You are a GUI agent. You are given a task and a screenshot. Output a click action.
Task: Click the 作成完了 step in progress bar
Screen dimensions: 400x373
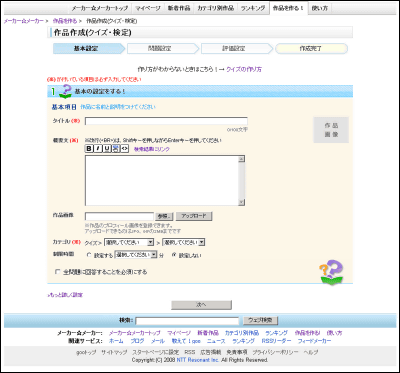(311, 49)
